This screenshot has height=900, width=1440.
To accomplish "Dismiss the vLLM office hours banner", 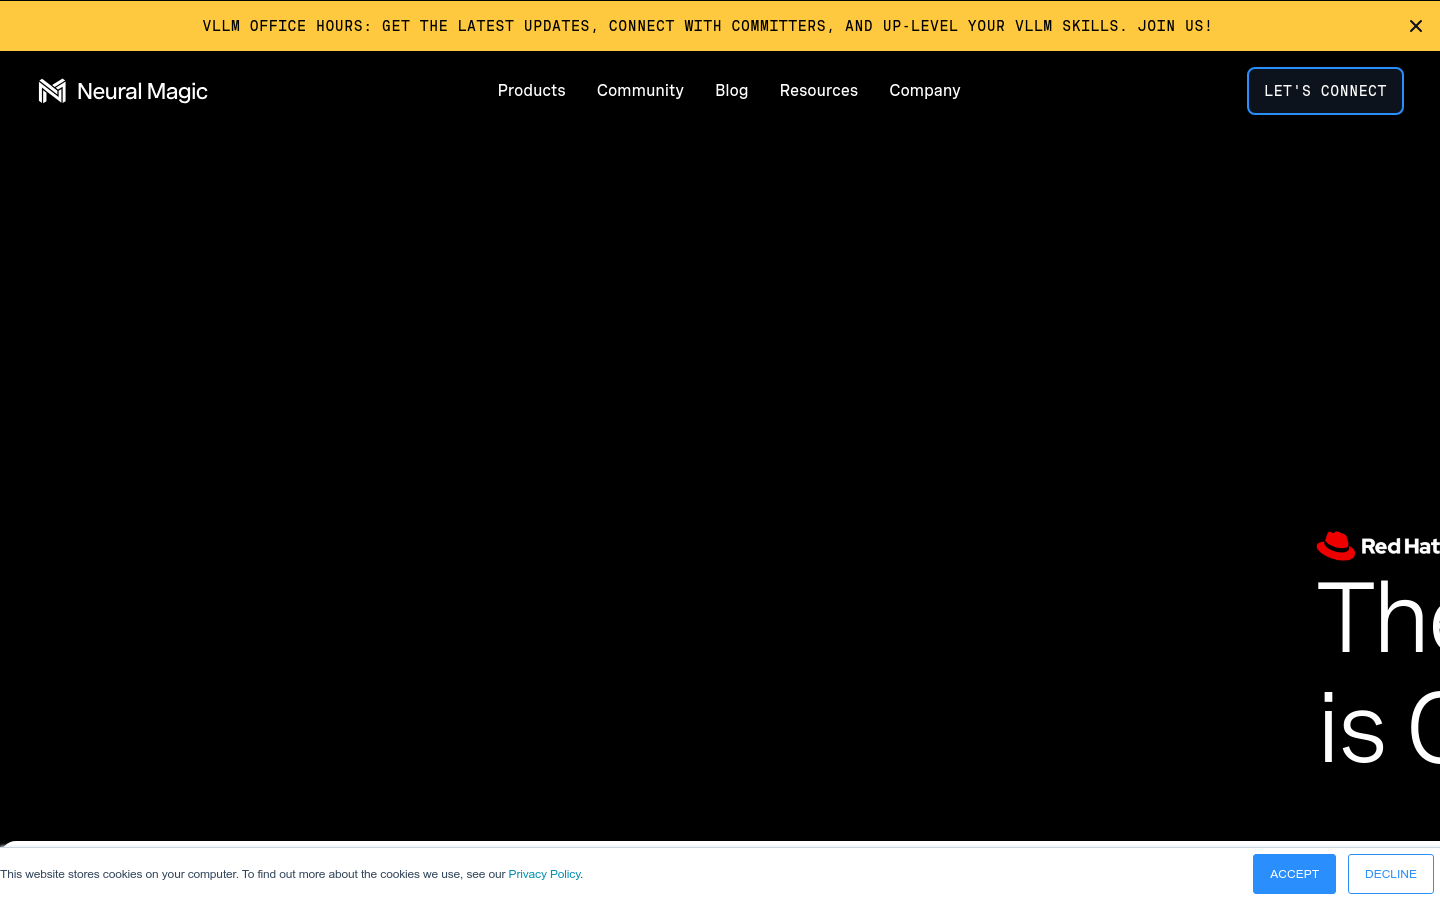I will click(x=1415, y=26).
